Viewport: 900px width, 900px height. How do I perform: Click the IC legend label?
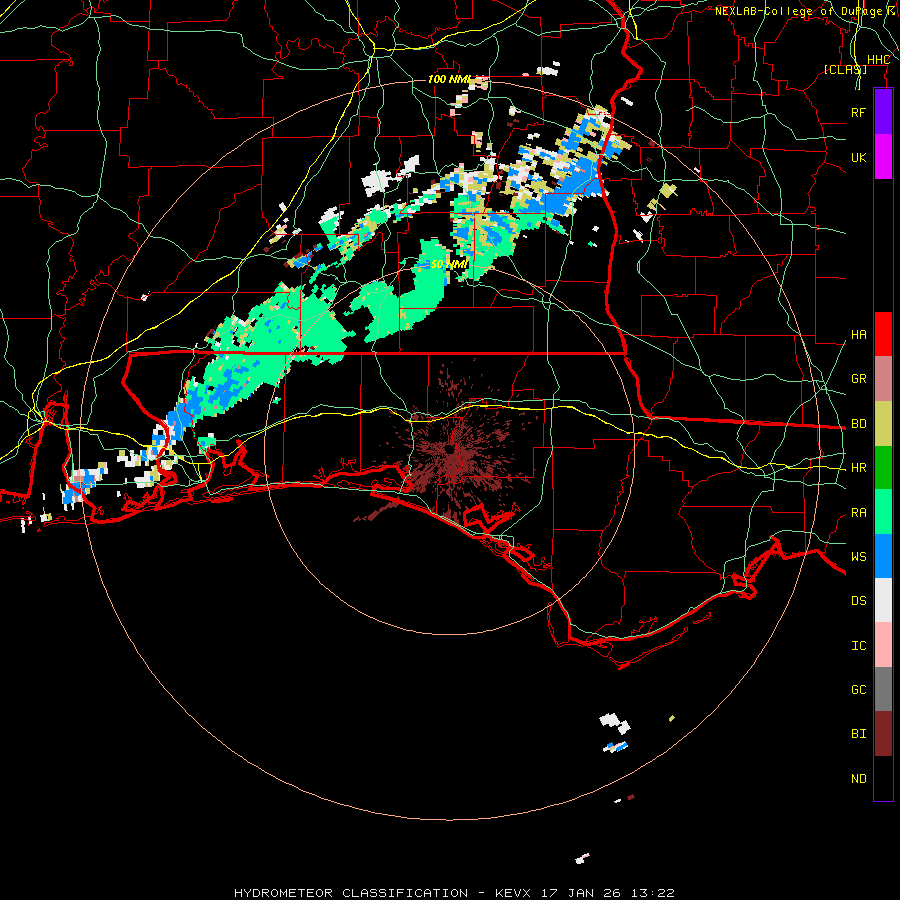pyautogui.click(x=858, y=646)
